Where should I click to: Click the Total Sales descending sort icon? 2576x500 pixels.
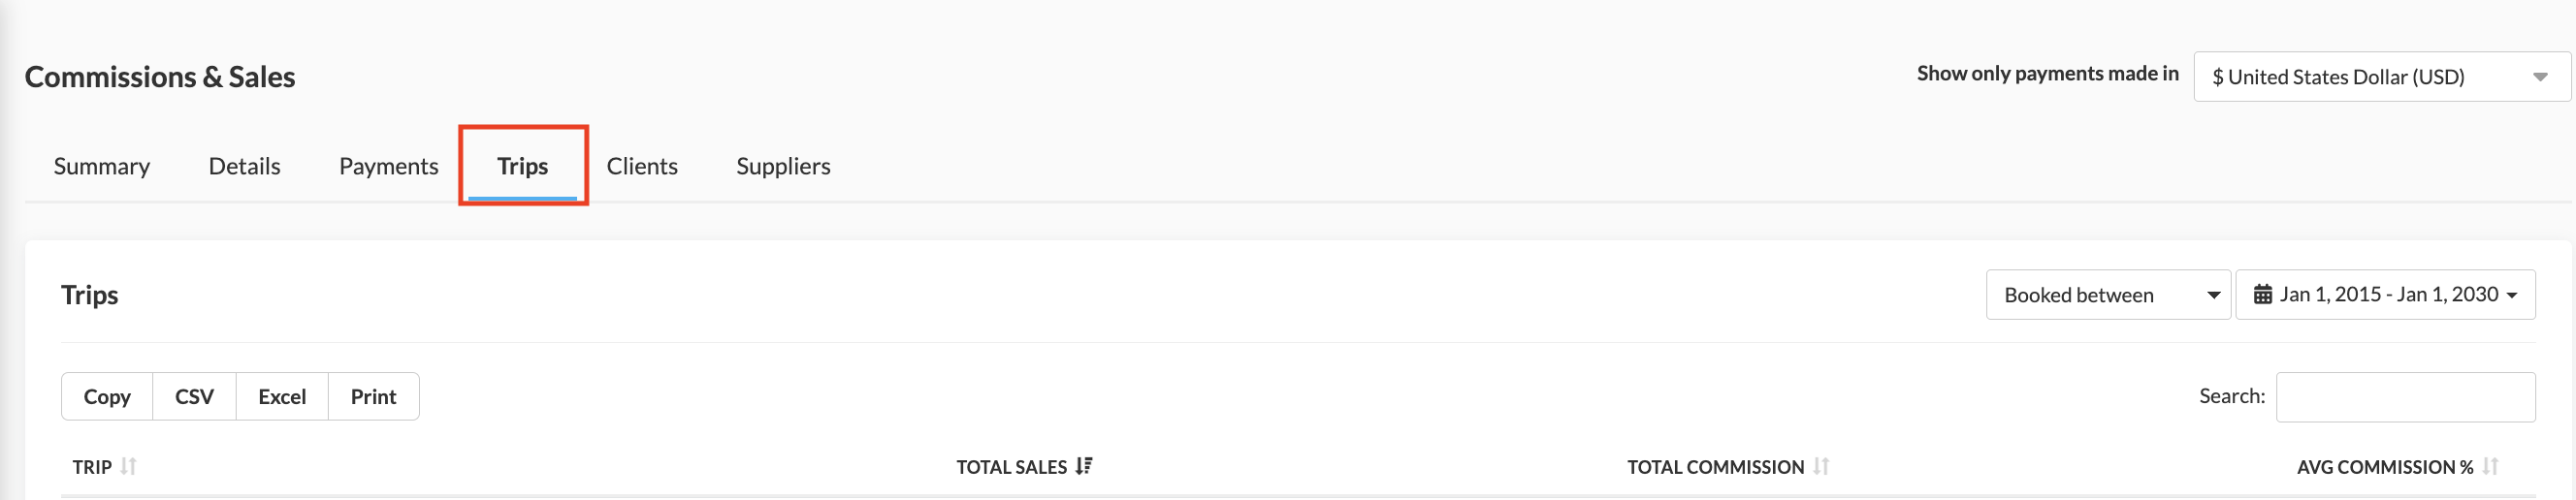[1084, 466]
